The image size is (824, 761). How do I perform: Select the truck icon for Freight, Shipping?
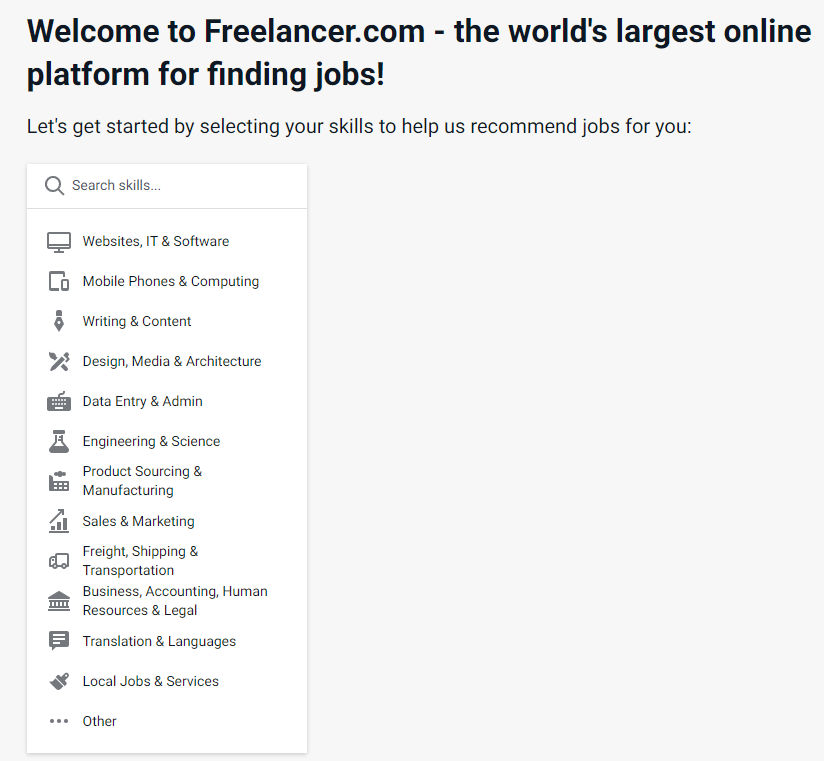(x=59, y=561)
